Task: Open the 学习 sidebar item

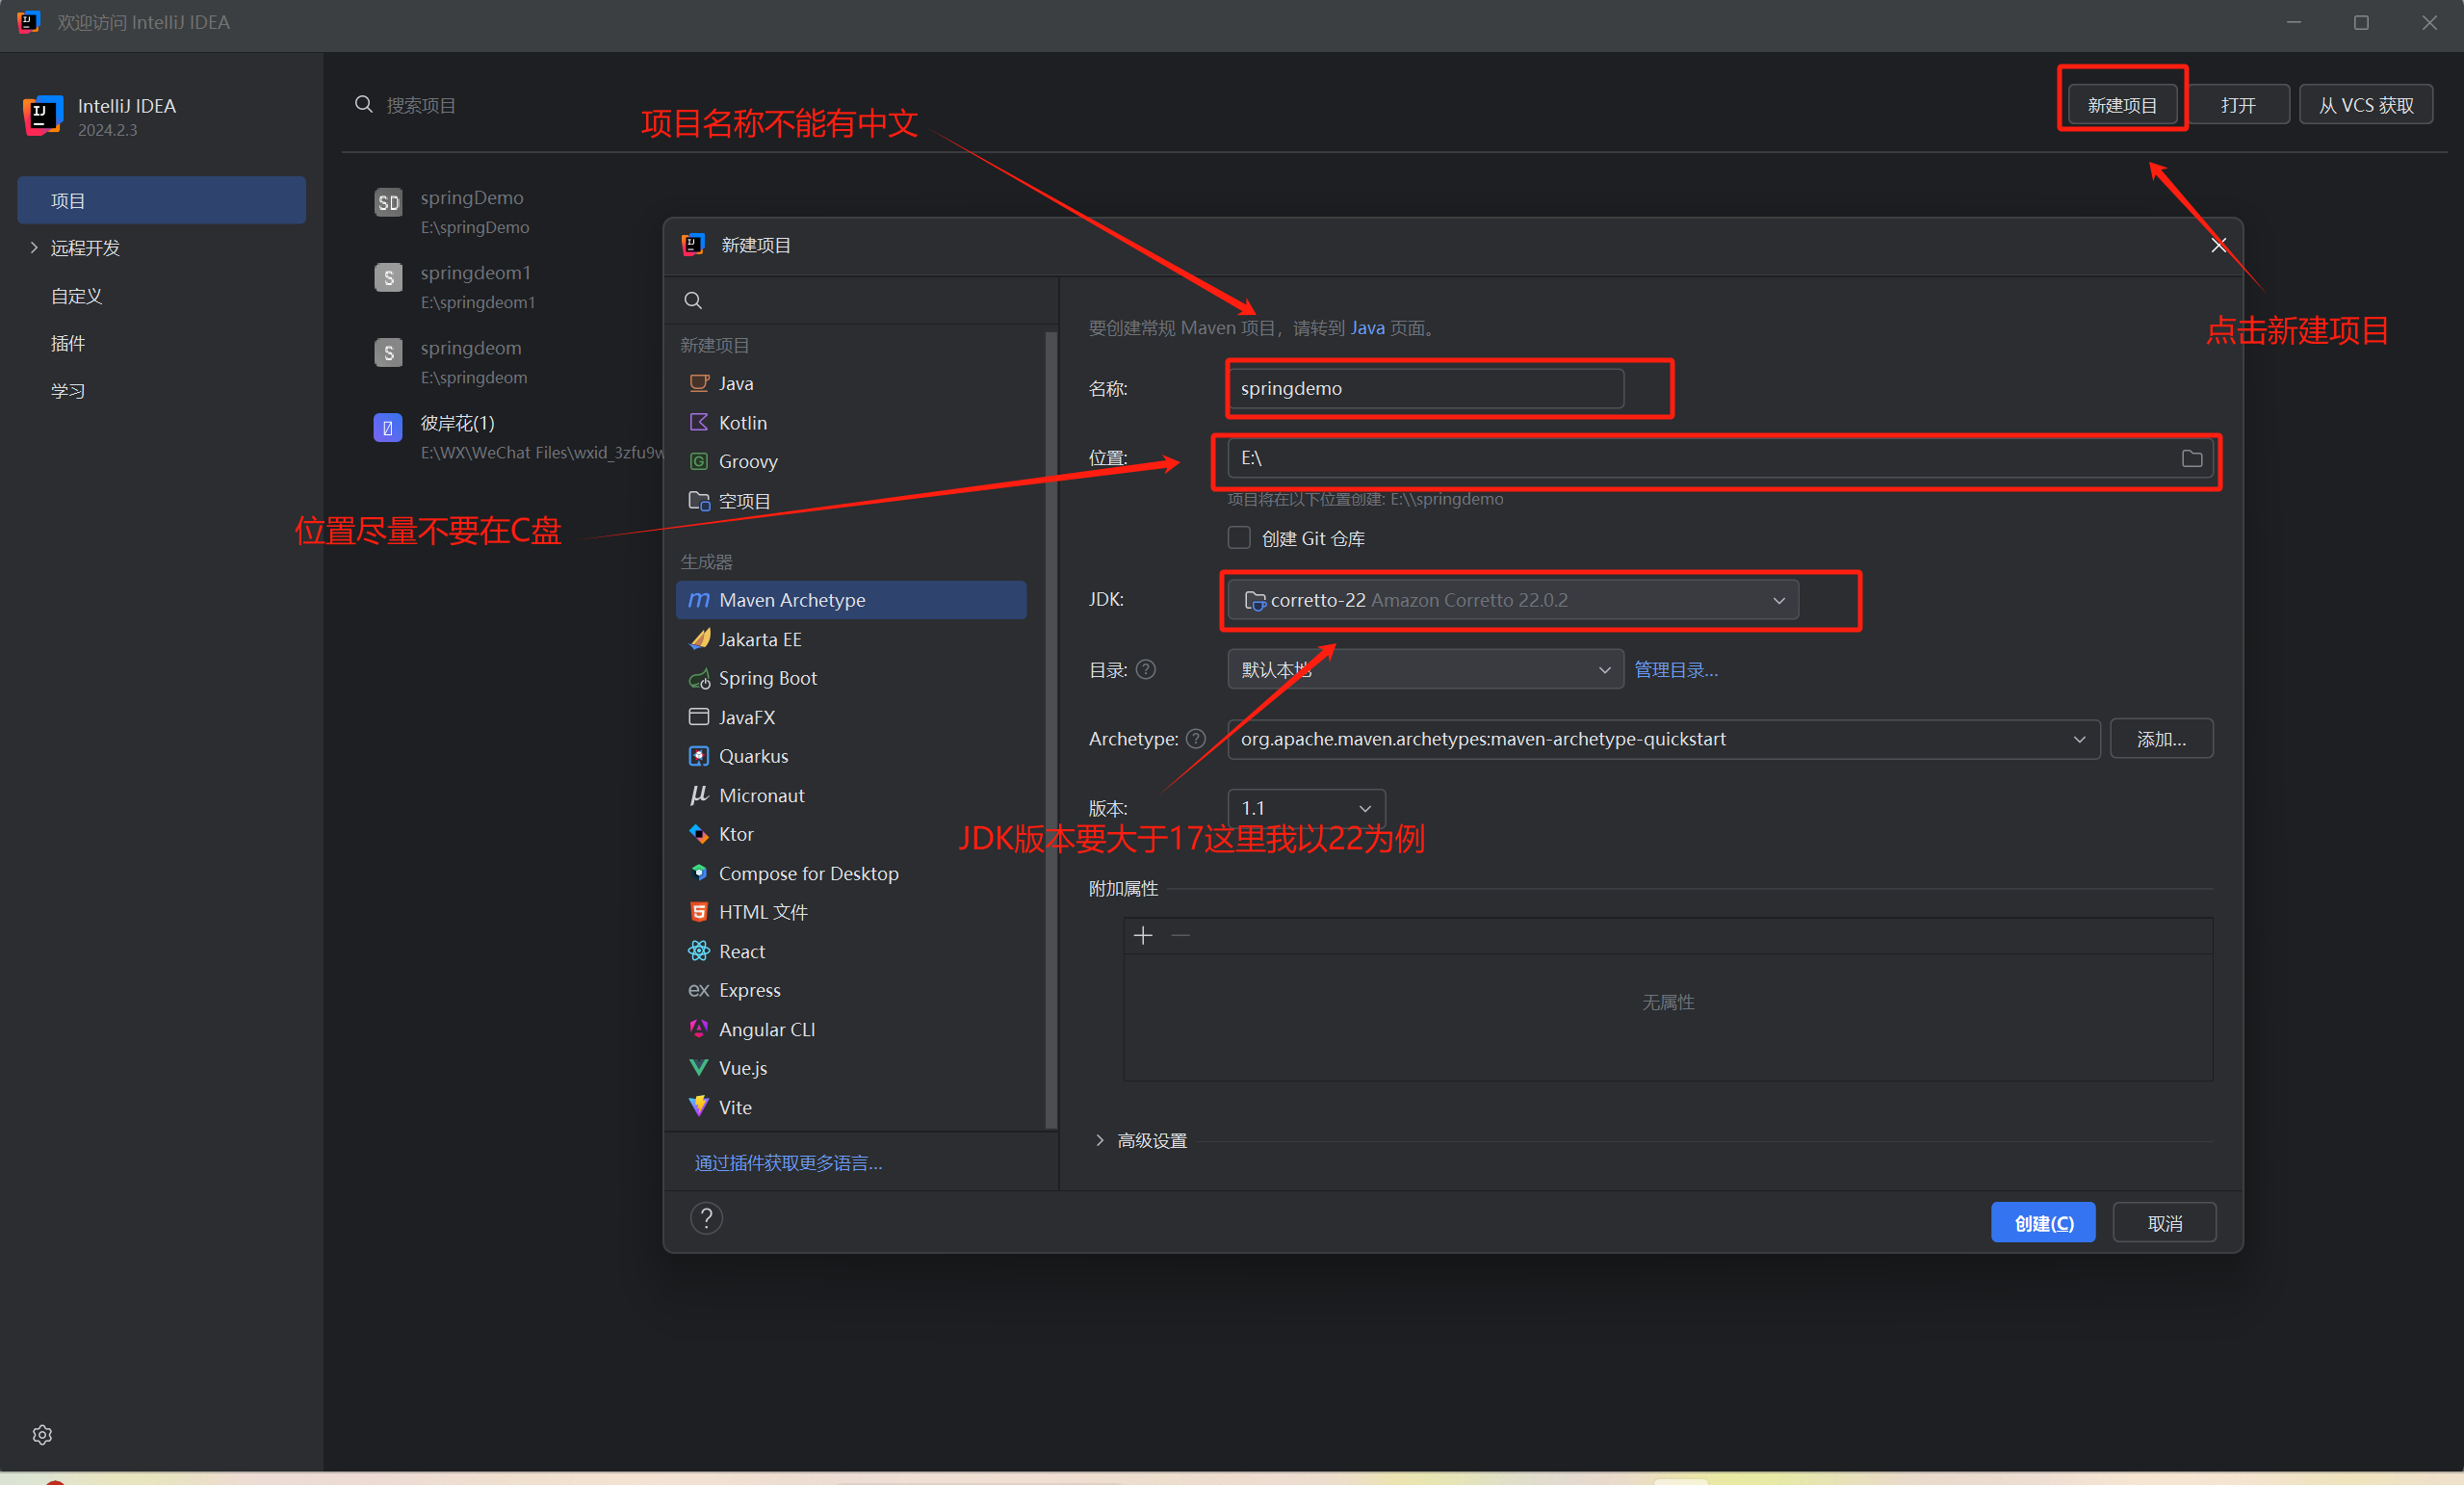Action: [68, 391]
